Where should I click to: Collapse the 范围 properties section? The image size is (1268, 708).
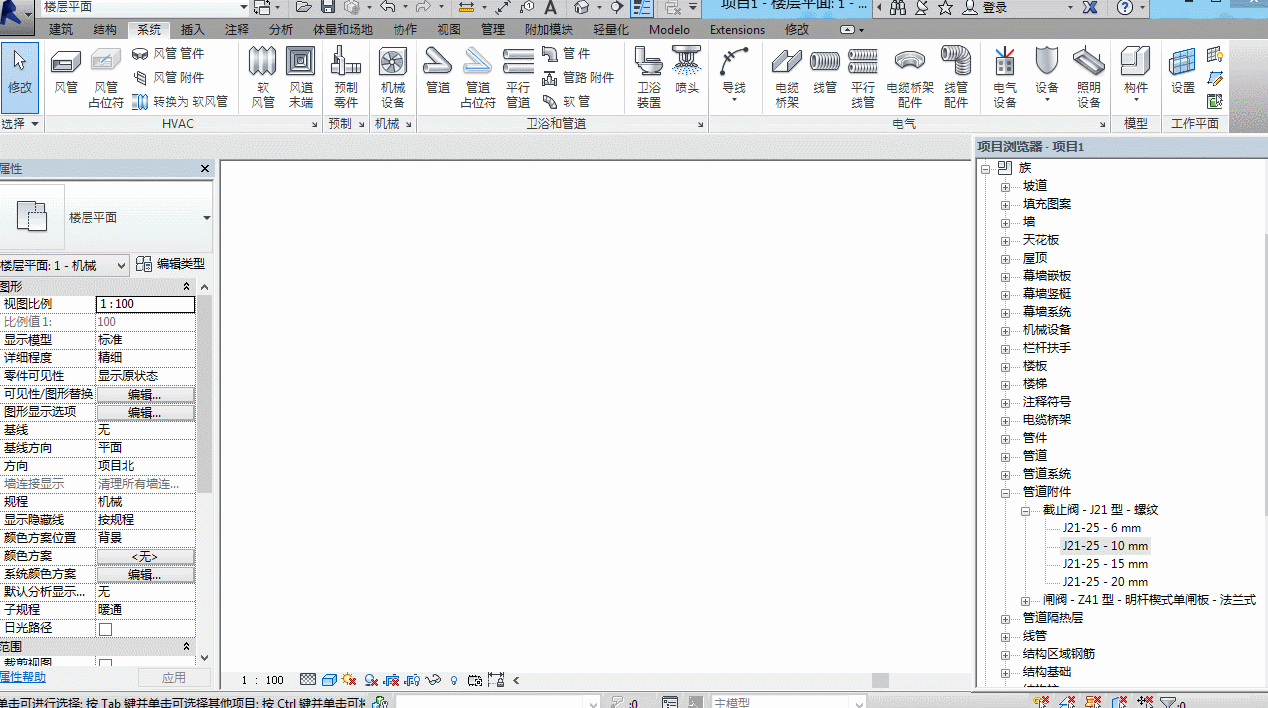coord(187,647)
